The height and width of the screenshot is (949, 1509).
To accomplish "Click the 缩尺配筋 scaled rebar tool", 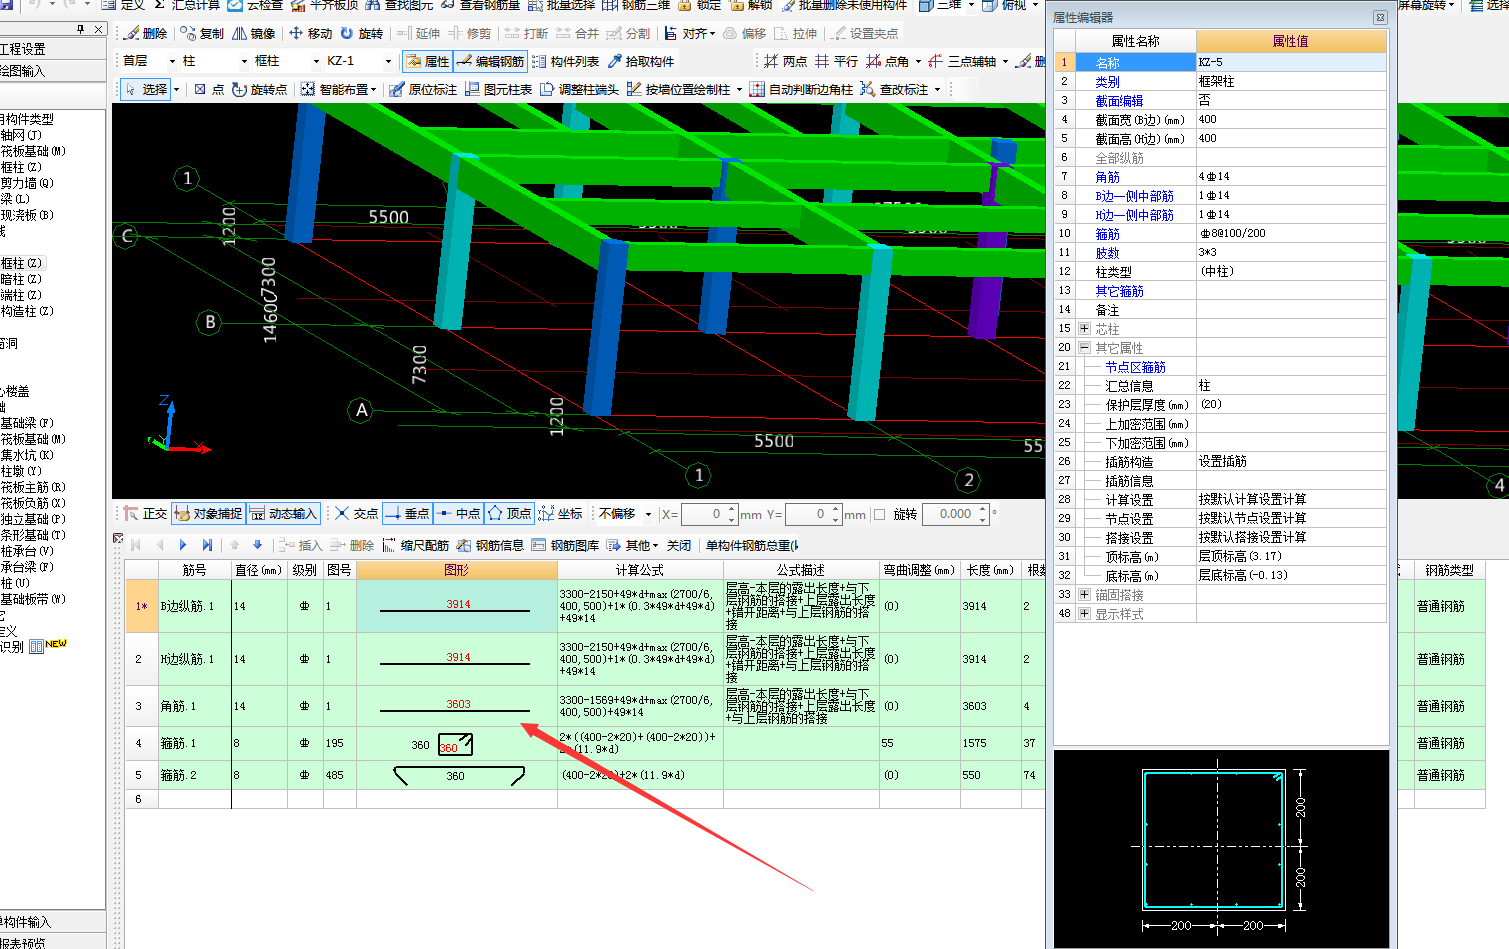I will click(415, 545).
